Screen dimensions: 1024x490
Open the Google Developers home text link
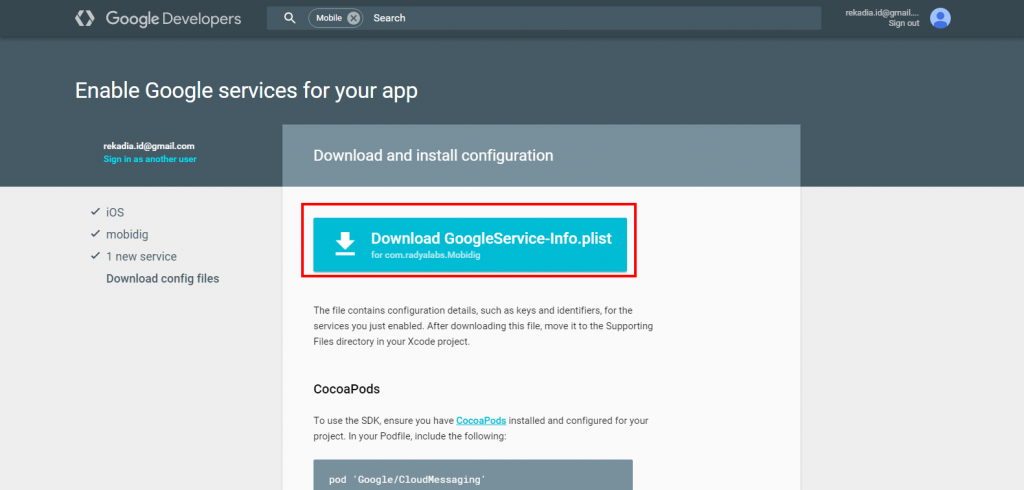pyautogui.click(x=174, y=19)
